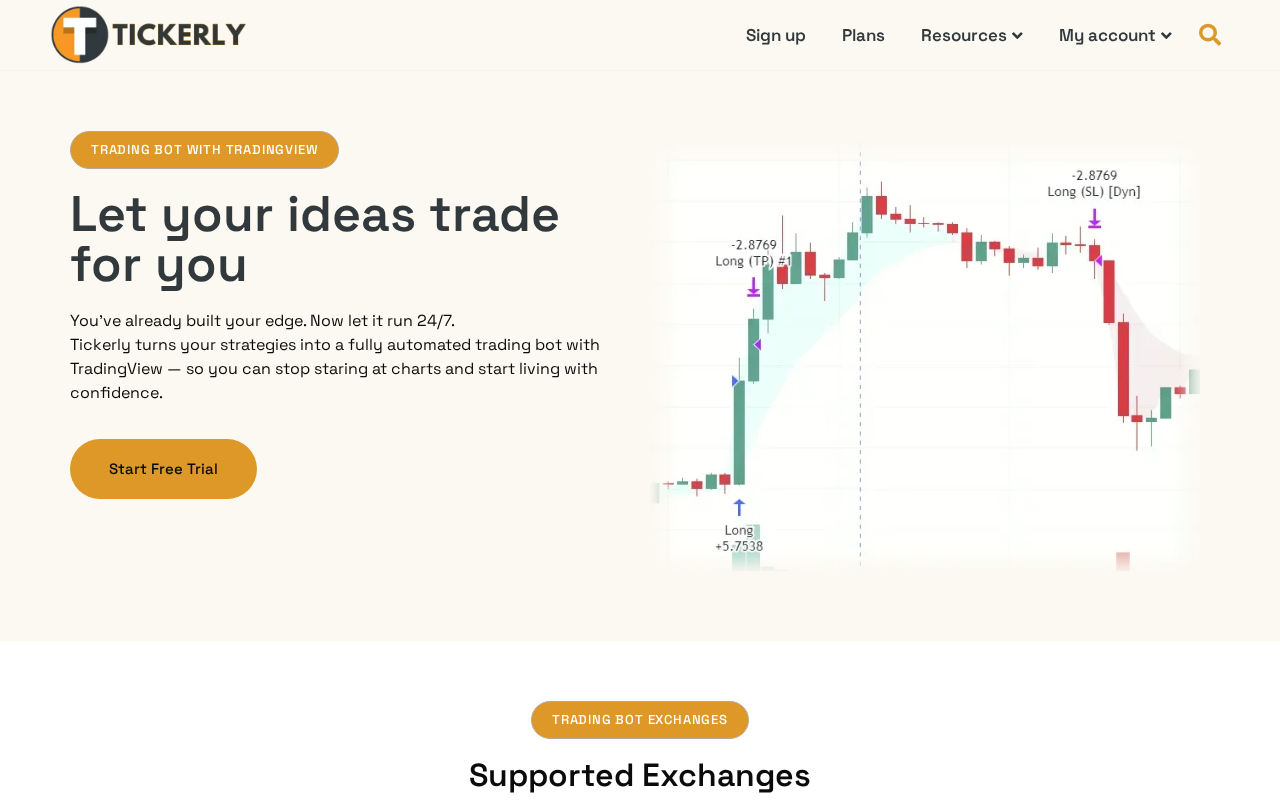Click the purple triangle near the stop-loss candle

point(1098,260)
